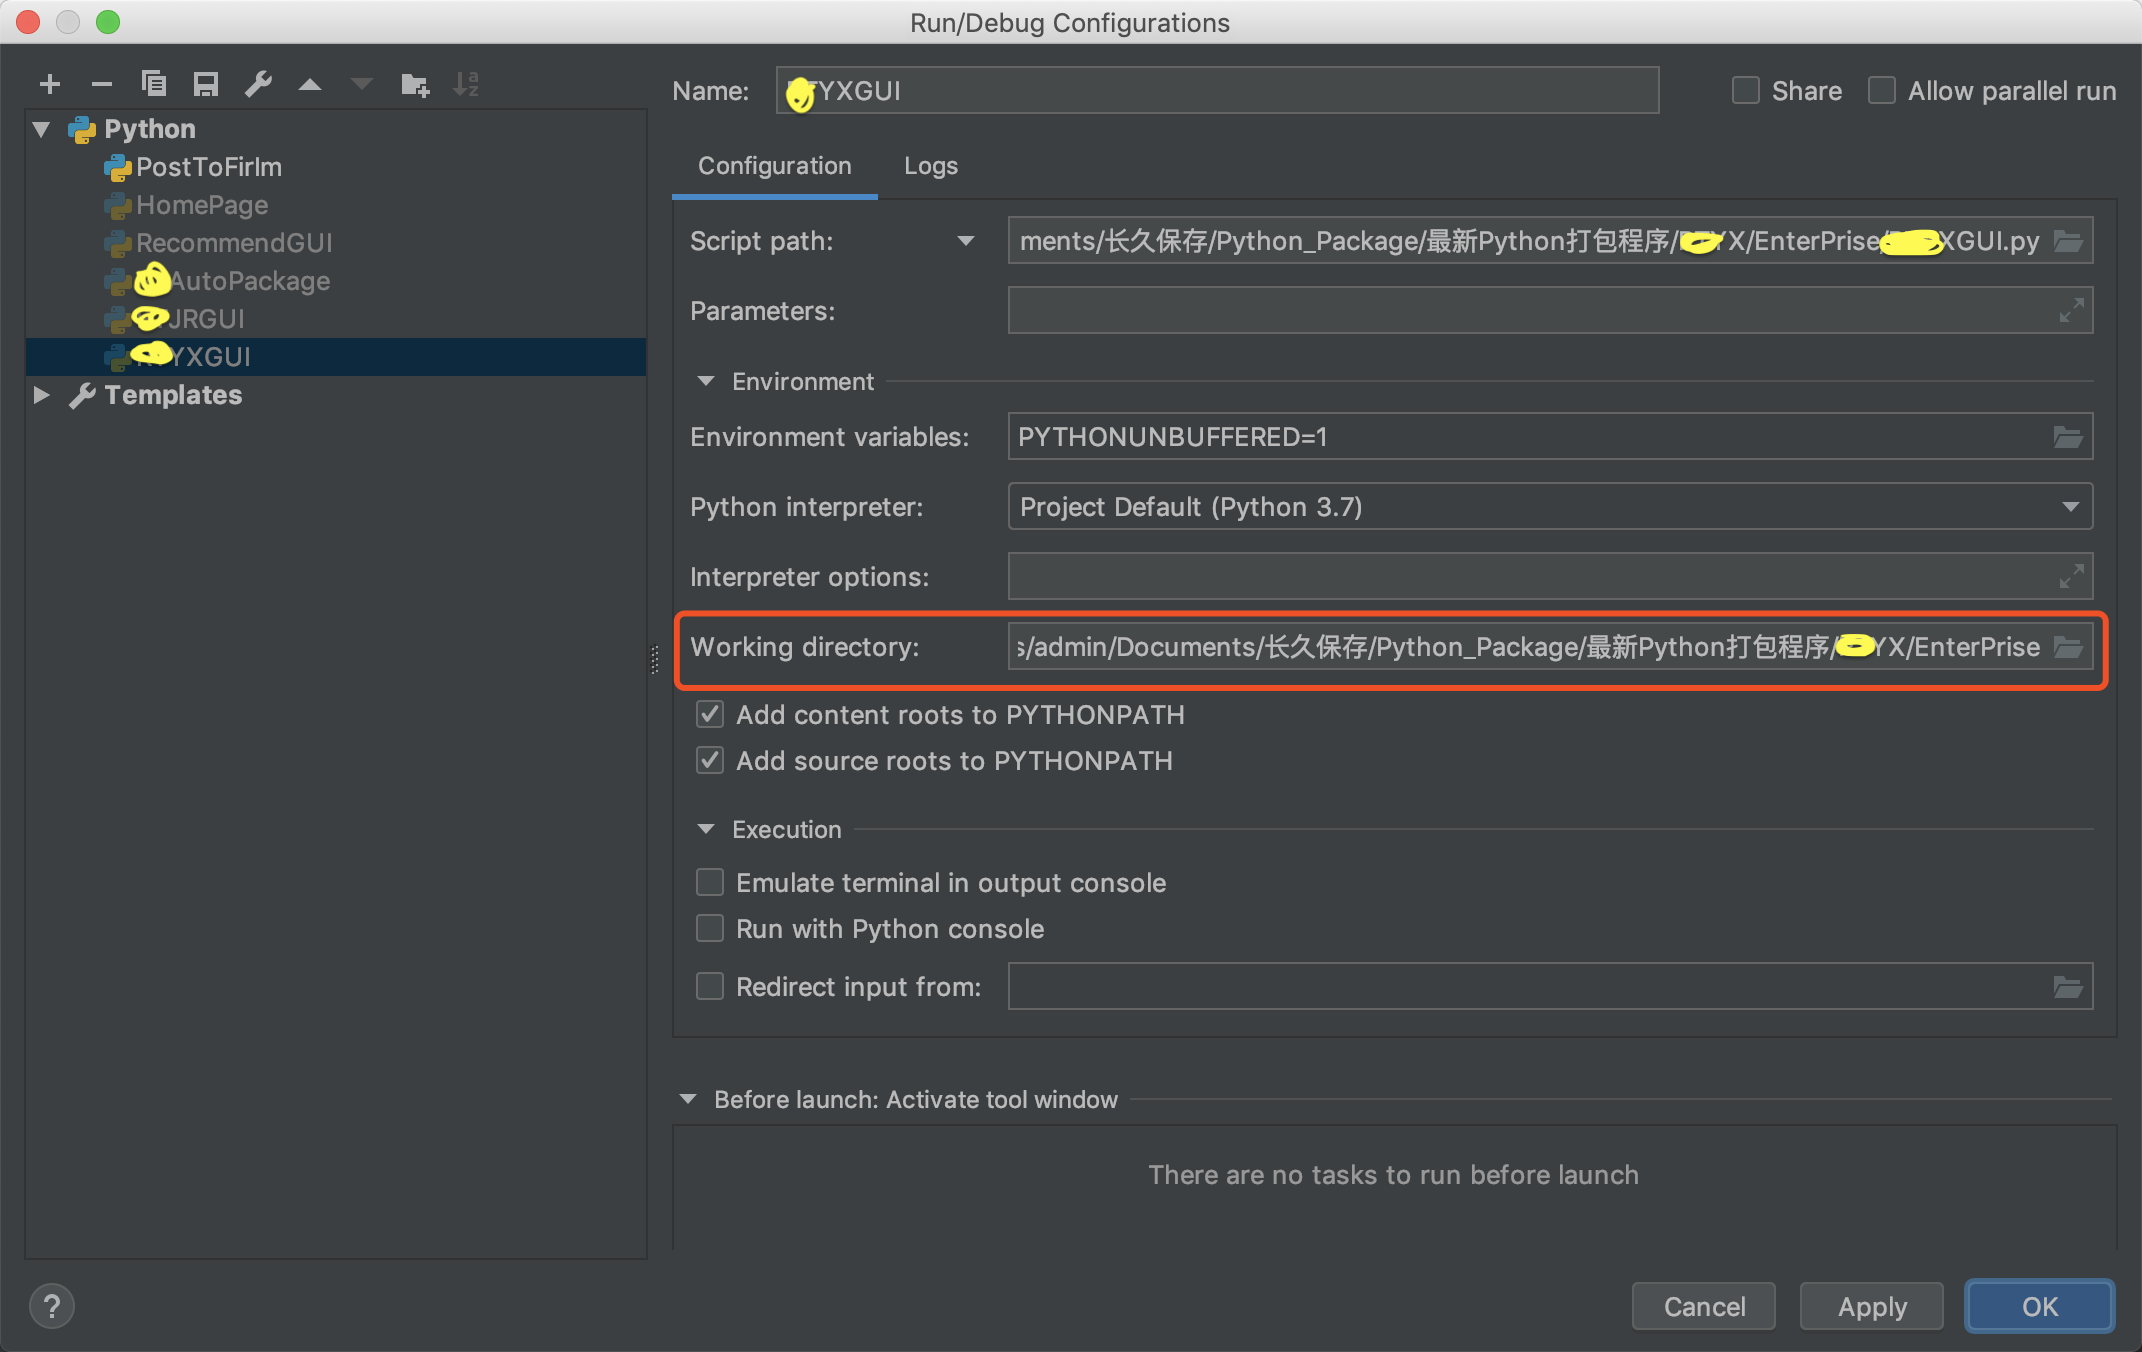Screen dimensions: 2142x1352
Task: Open the Environment variables editor icon
Action: point(2068,437)
